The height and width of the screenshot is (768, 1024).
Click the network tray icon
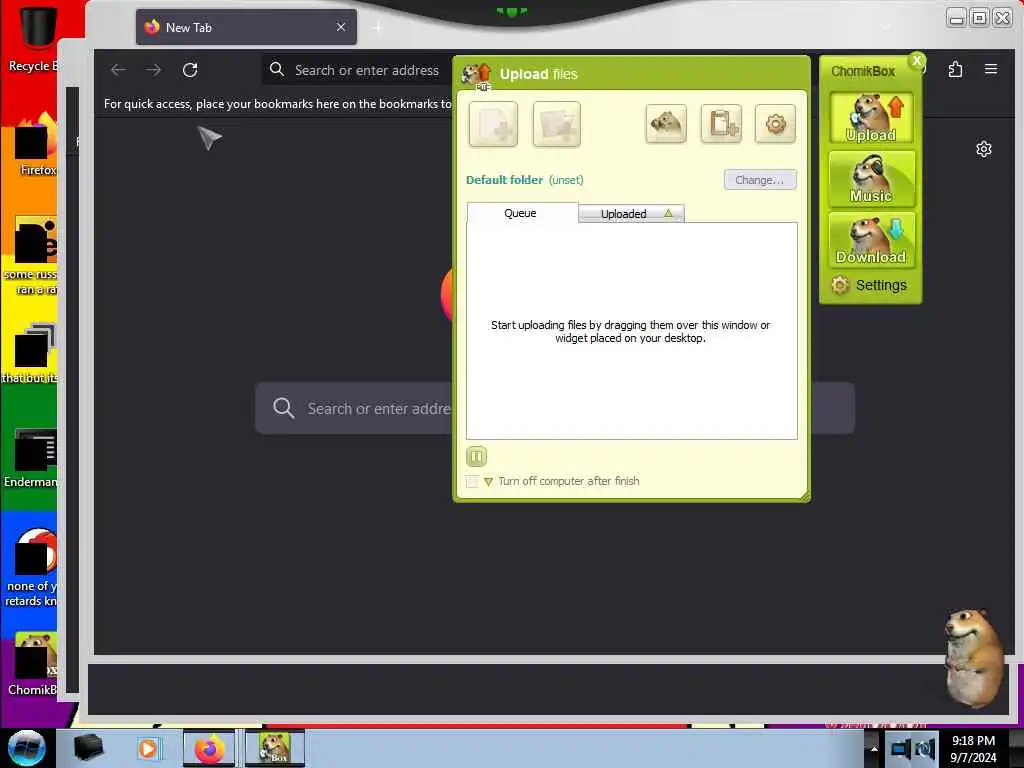pyautogui.click(x=901, y=748)
